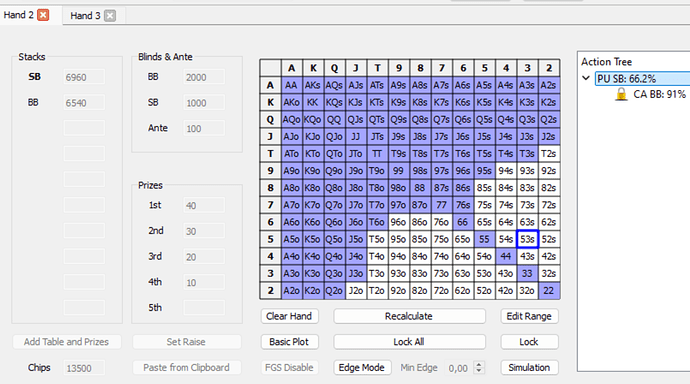Select the A2o hand cell
Image resolution: width=690 pixels, height=384 pixels.
(291, 291)
